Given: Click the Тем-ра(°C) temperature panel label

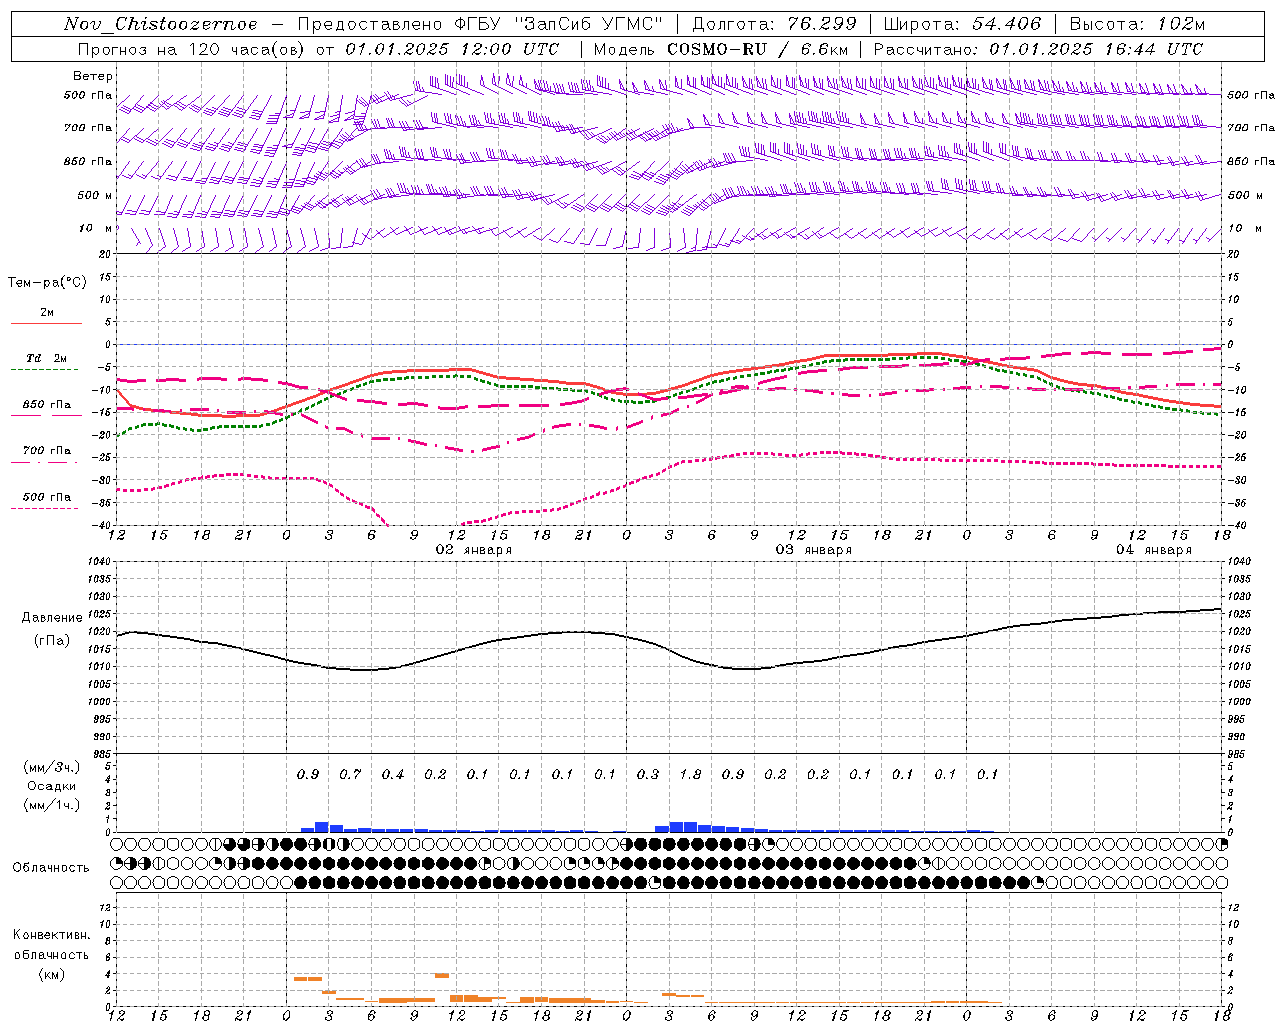Looking at the screenshot, I should pyautogui.click(x=47, y=283).
